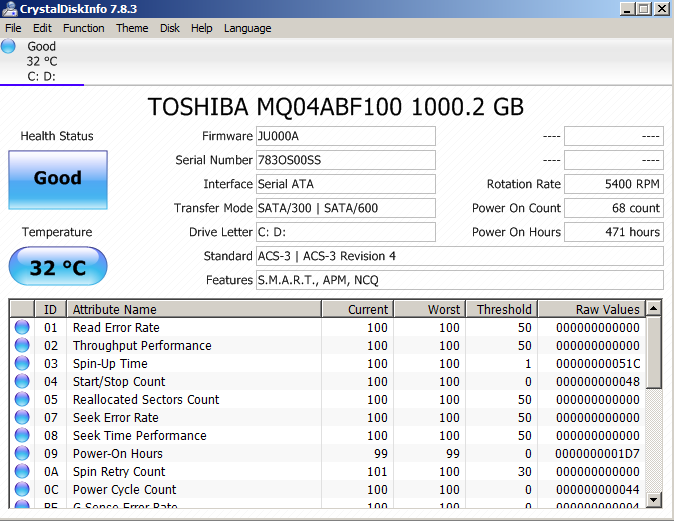This screenshot has width=674, height=521.
Task: Click the Worst column header
Action: [x=430, y=310]
